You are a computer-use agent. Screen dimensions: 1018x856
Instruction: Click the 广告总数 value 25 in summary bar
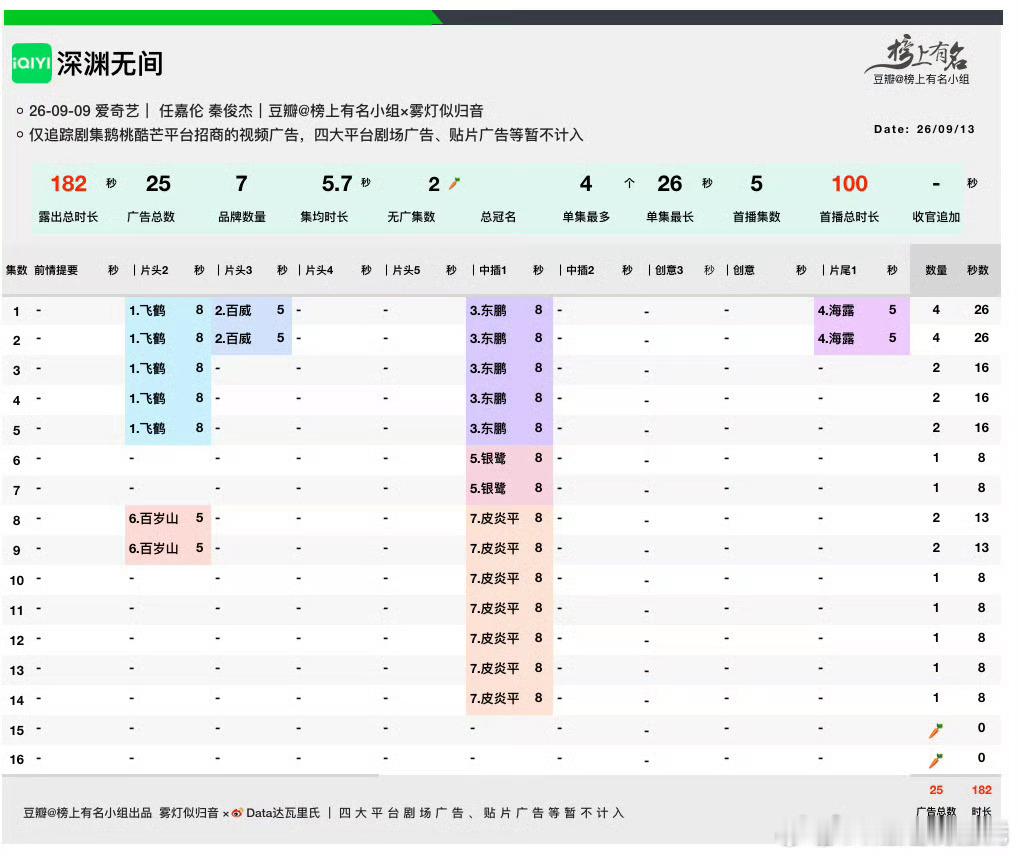pos(158,184)
